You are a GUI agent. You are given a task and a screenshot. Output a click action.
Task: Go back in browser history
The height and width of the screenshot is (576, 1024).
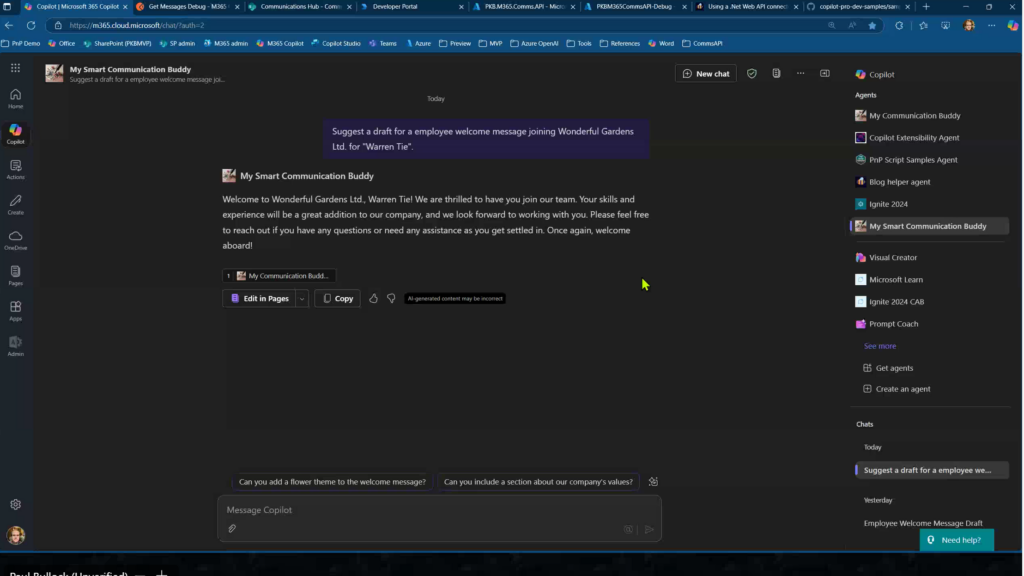(x=9, y=25)
